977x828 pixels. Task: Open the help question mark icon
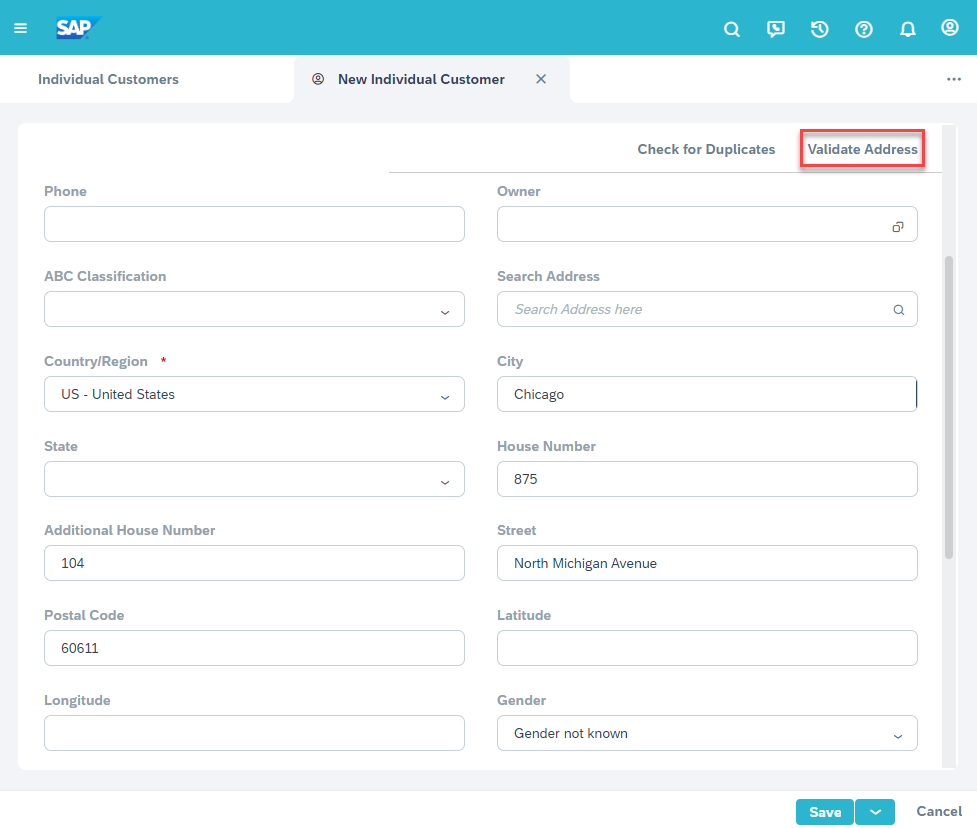[x=864, y=29]
